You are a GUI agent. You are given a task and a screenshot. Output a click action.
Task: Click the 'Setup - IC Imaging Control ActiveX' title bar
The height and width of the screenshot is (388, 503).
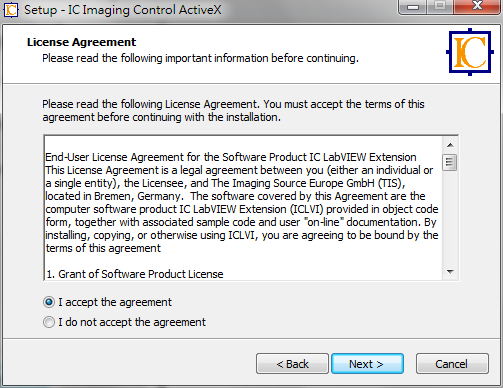click(x=123, y=10)
